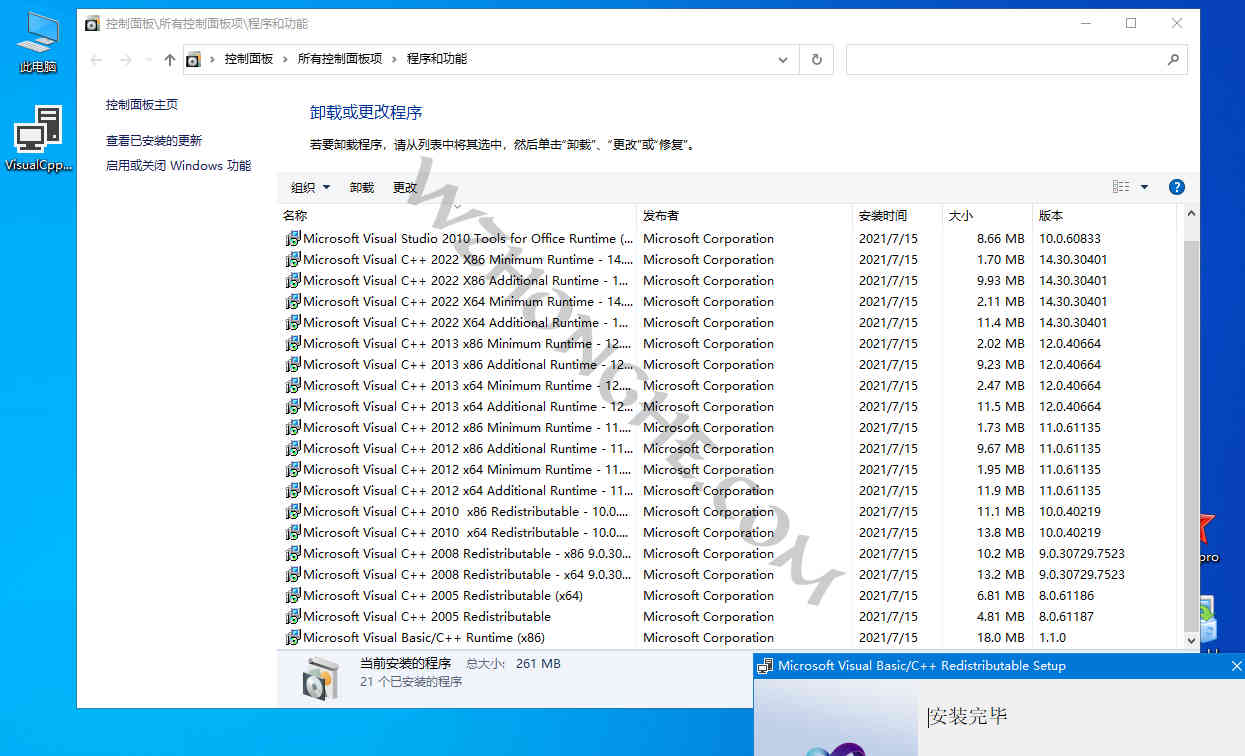Click the Control Panel icon in the address bar
The image size is (1245, 756).
pos(193,59)
